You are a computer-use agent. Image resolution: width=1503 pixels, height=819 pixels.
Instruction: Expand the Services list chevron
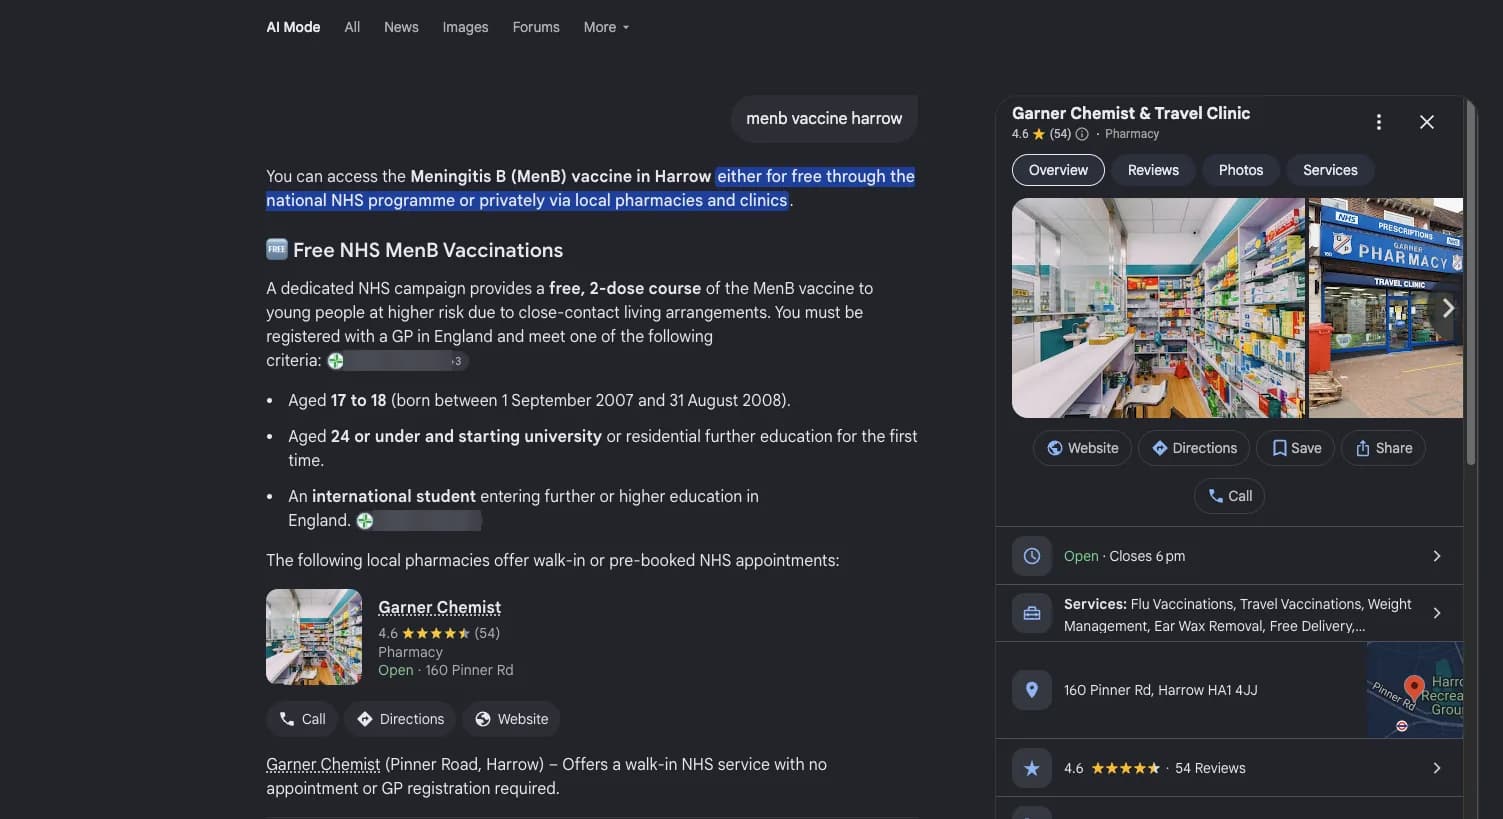pyautogui.click(x=1437, y=614)
